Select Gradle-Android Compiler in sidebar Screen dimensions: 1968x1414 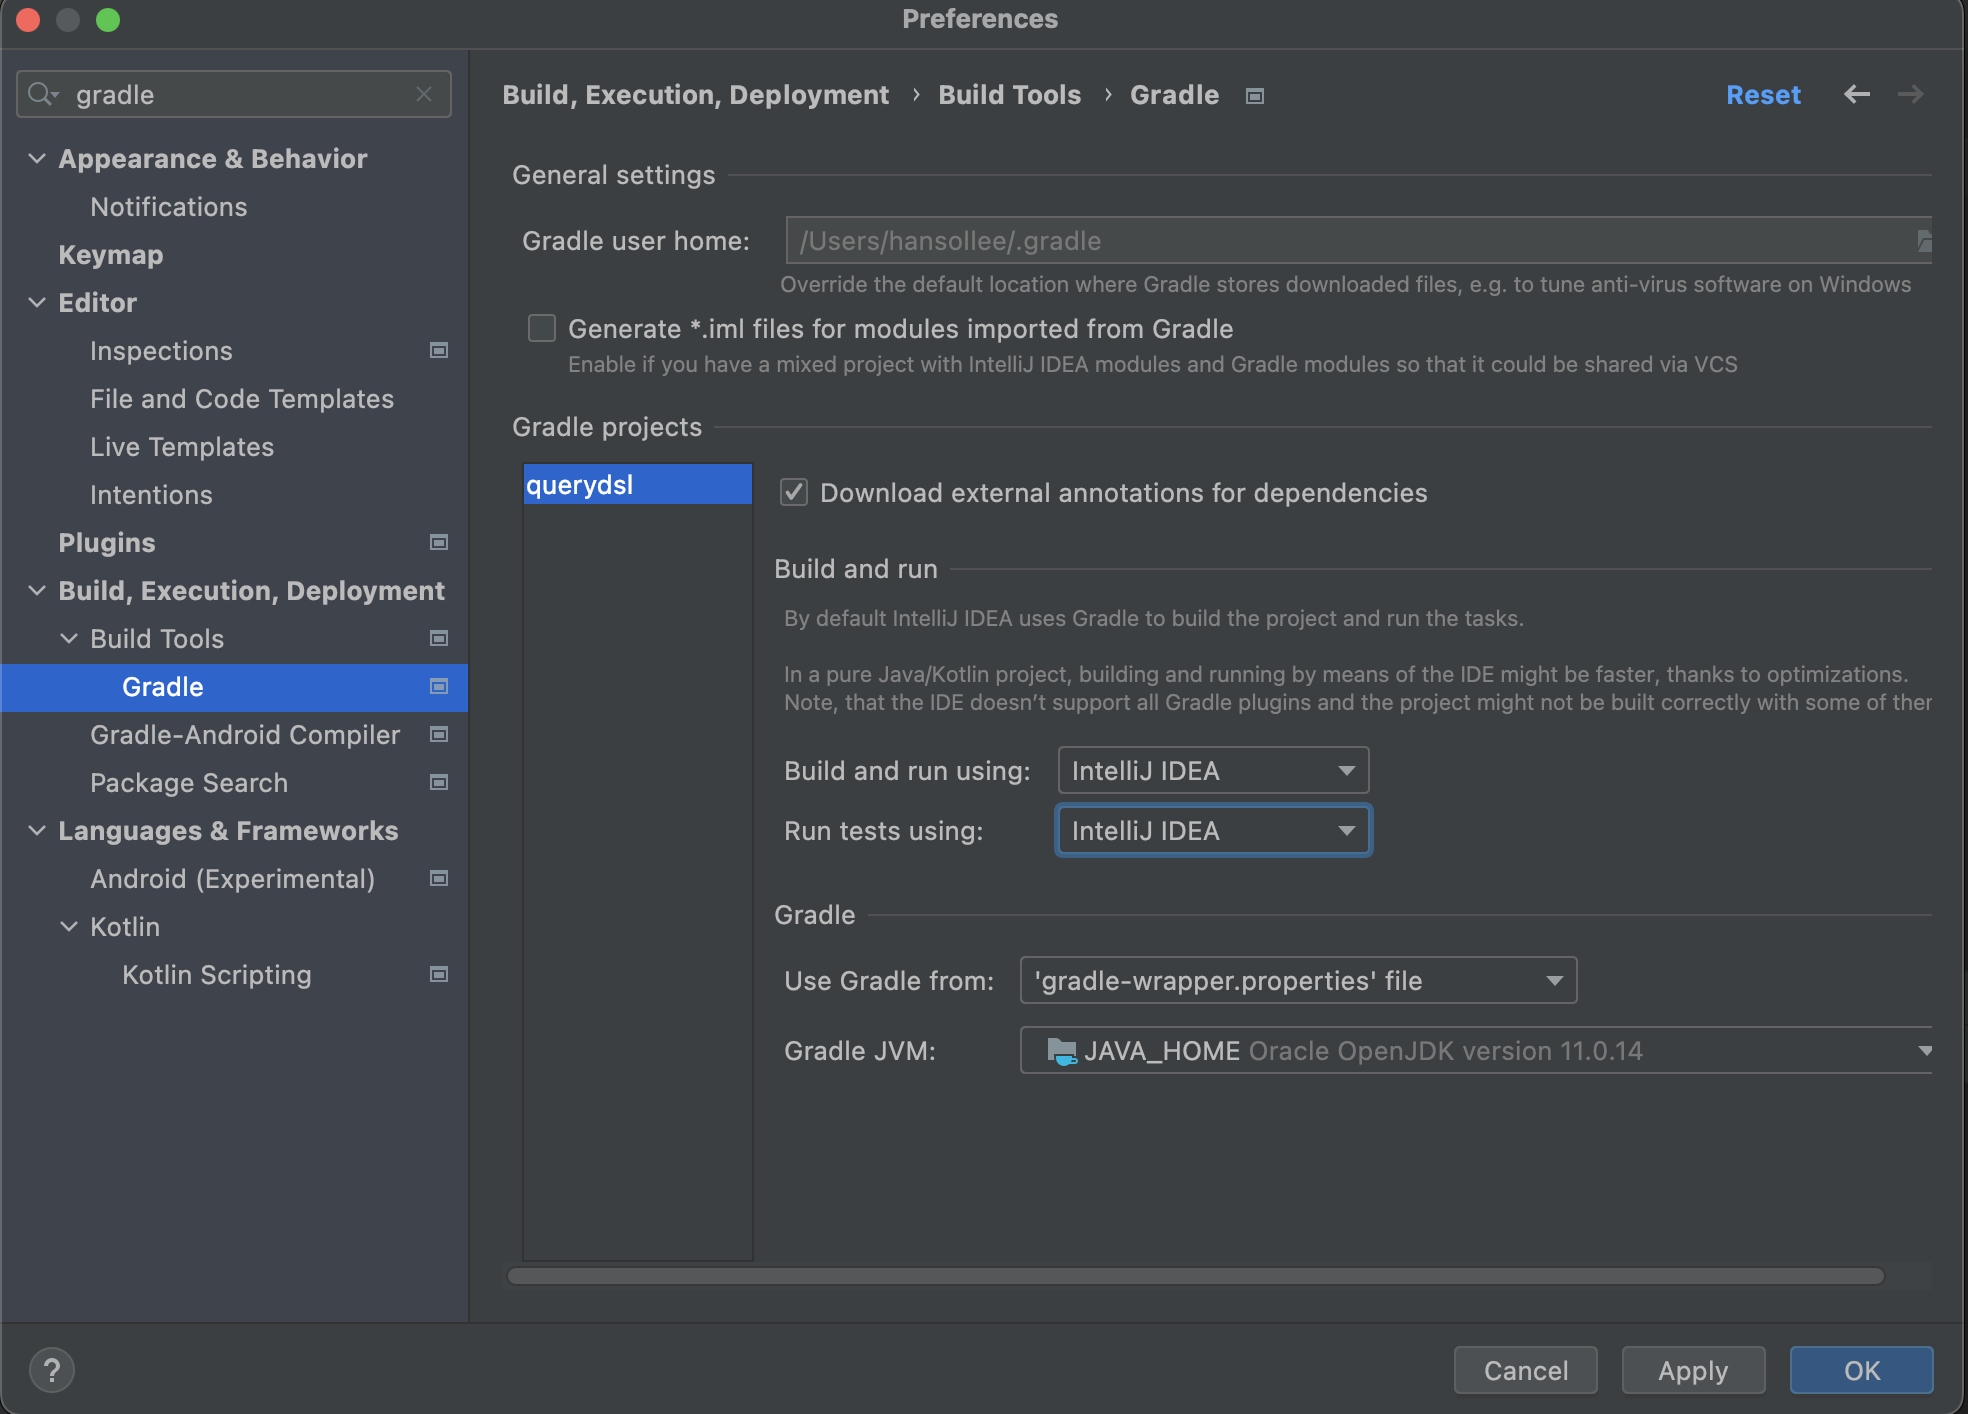[245, 734]
